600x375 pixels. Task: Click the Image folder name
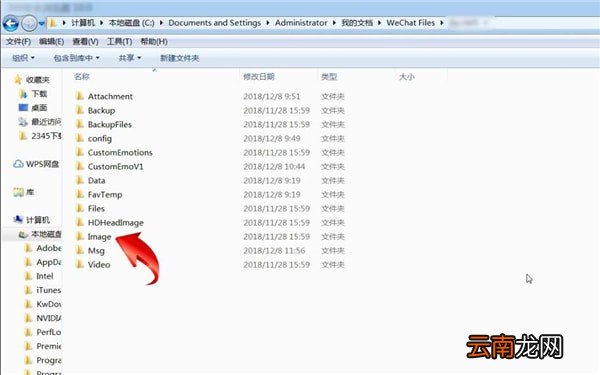[99, 237]
